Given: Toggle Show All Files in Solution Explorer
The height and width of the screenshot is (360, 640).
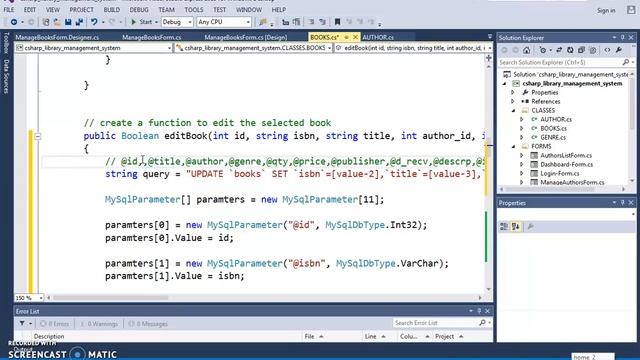Looking at the screenshot, I should (593, 50).
